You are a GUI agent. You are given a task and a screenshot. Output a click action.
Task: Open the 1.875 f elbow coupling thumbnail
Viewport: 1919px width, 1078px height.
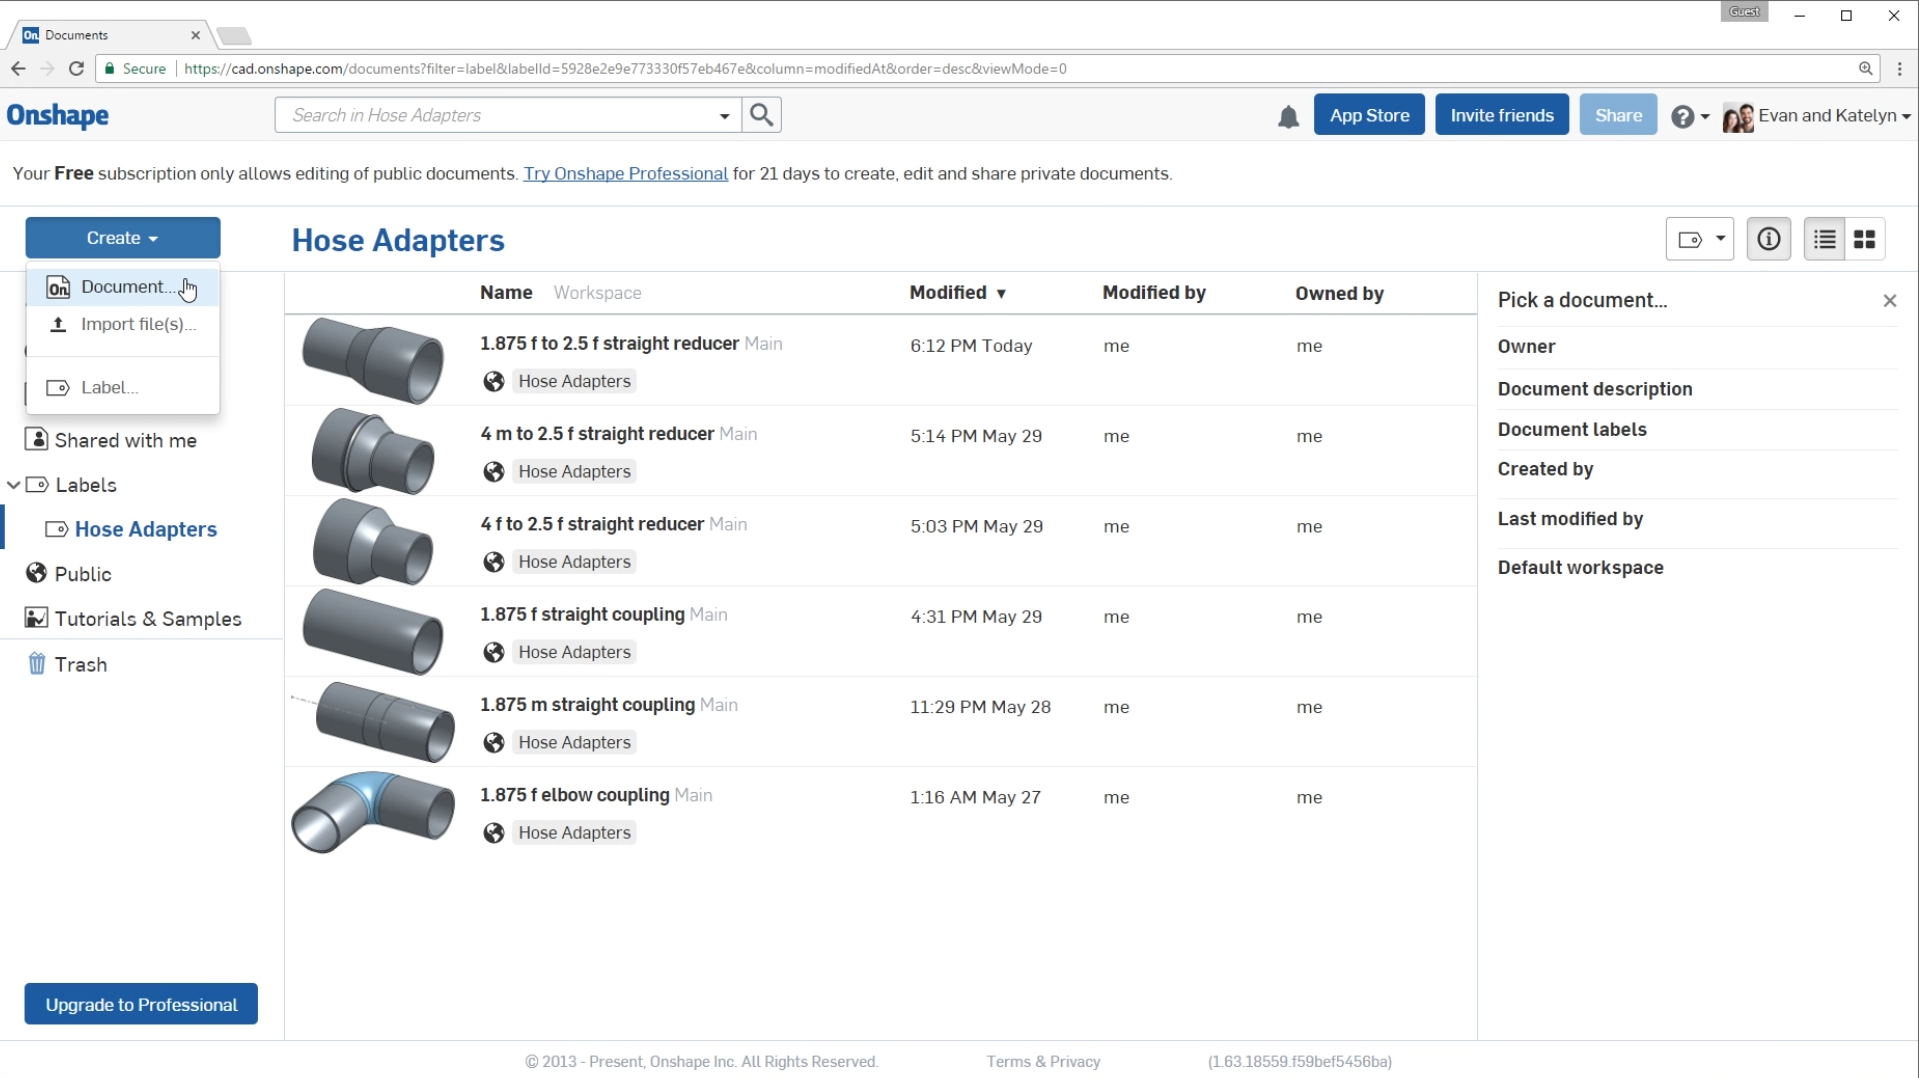(372, 812)
